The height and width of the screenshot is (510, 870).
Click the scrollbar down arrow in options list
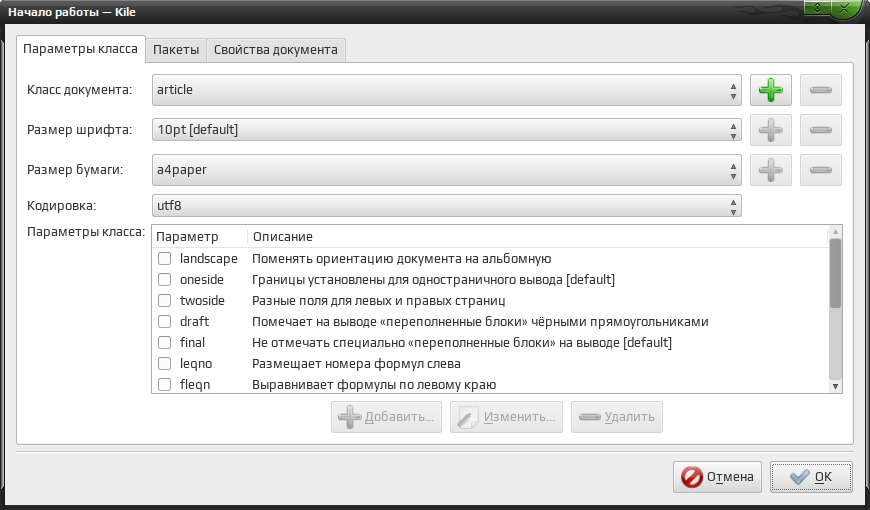(836, 387)
